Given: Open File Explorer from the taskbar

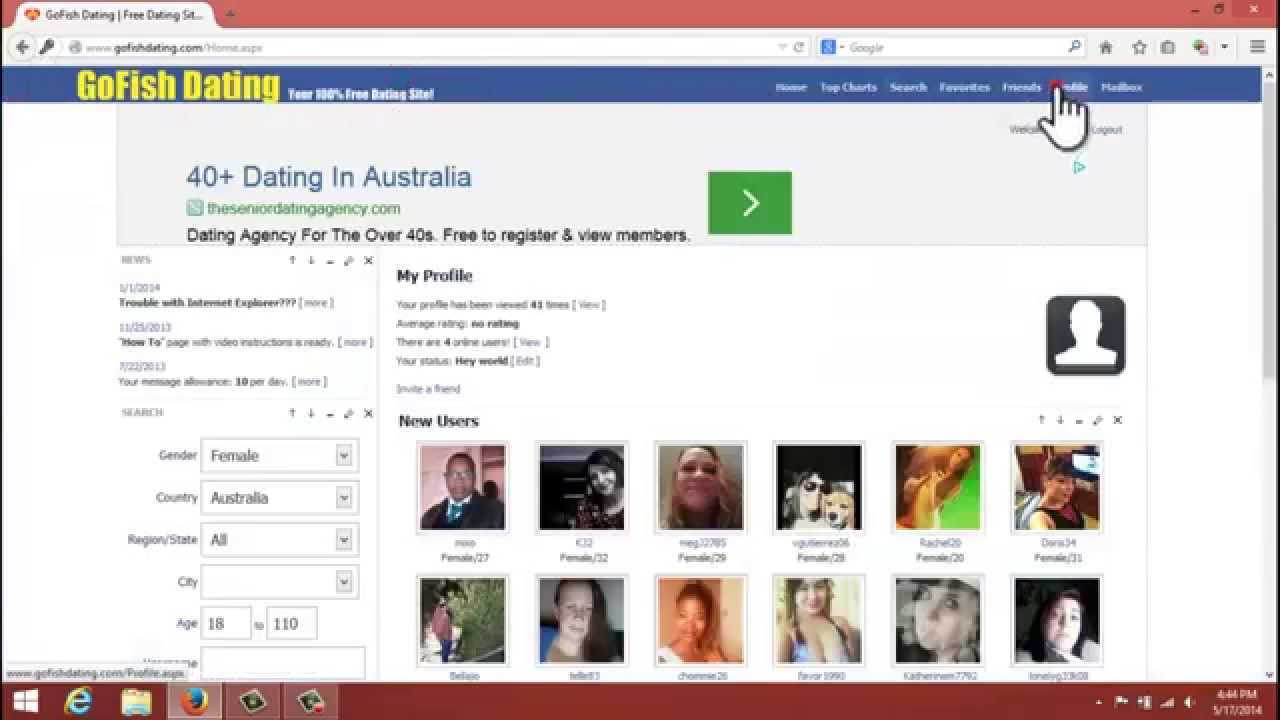Looking at the screenshot, I should point(137,702).
